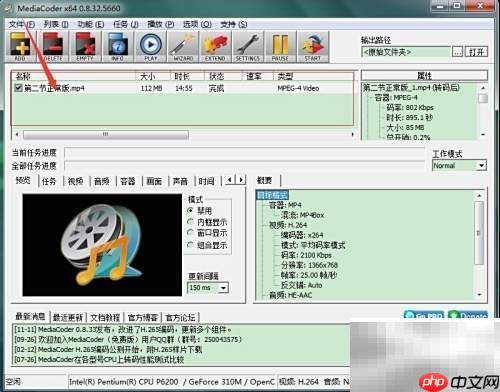
Task: Click the PLAY toolbar icon
Action: [151, 46]
